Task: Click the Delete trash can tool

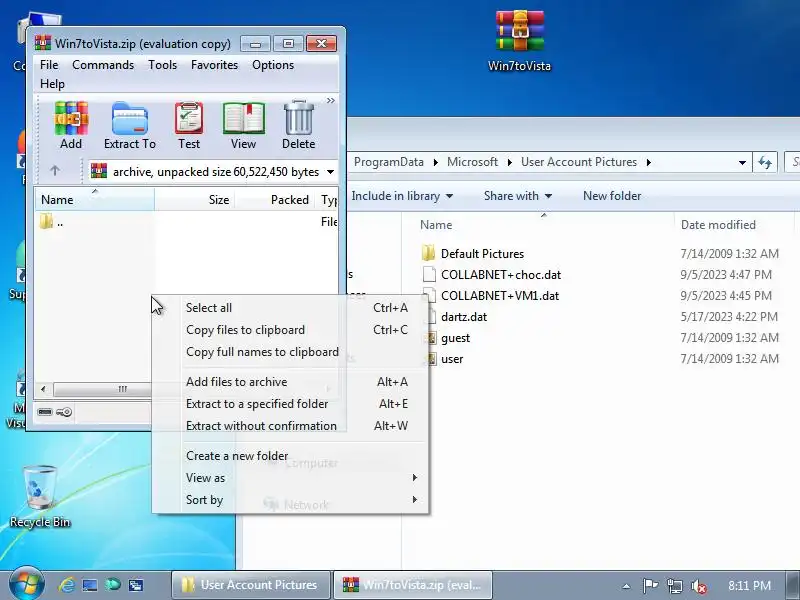Action: pyautogui.click(x=298, y=126)
